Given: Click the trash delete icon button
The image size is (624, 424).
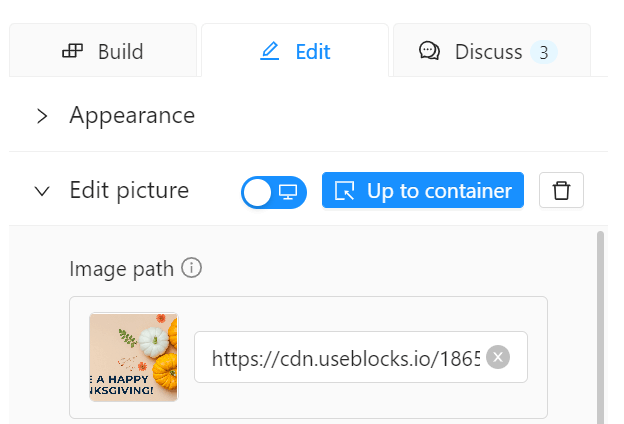Looking at the screenshot, I should [561, 190].
